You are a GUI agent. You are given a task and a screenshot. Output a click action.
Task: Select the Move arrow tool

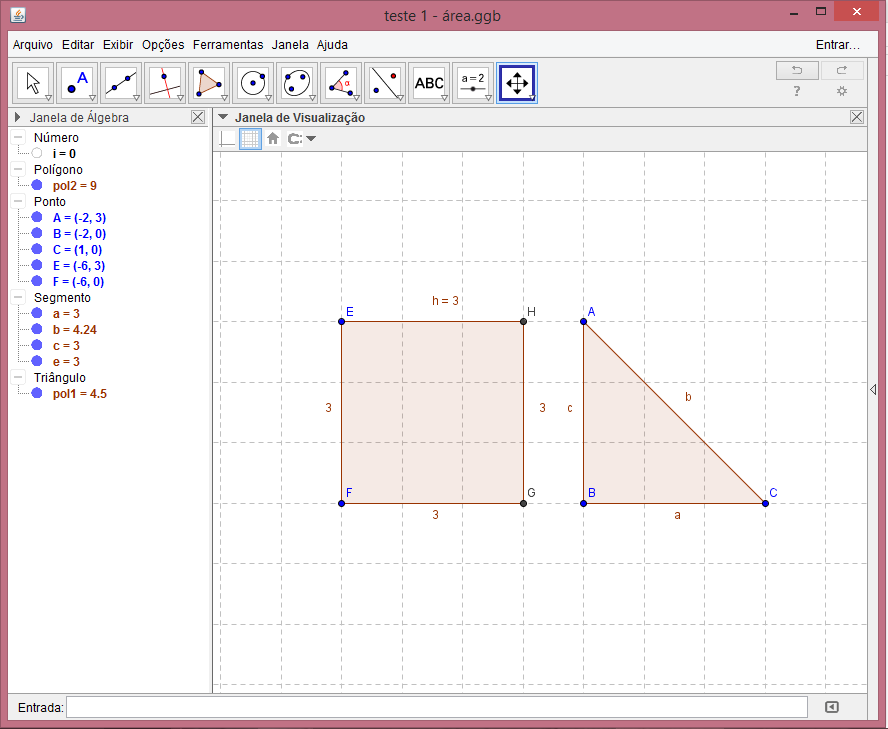click(x=34, y=83)
